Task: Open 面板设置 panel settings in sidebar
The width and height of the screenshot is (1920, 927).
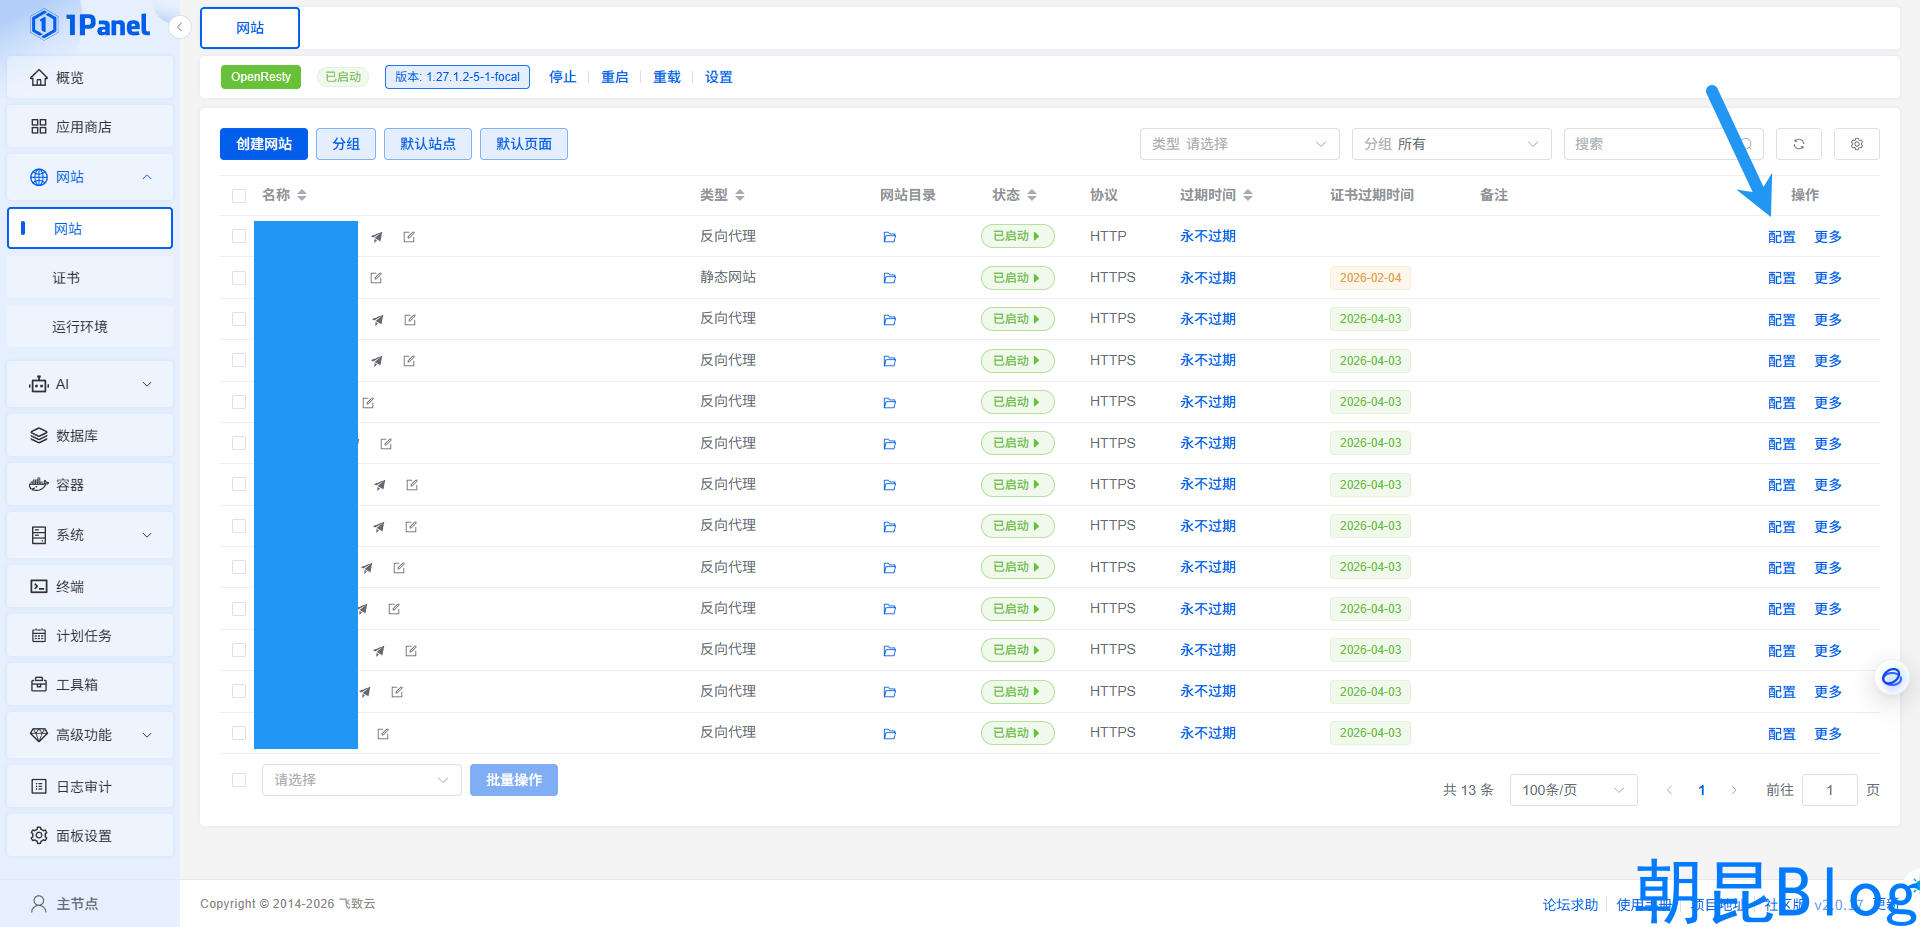Action: coord(90,835)
